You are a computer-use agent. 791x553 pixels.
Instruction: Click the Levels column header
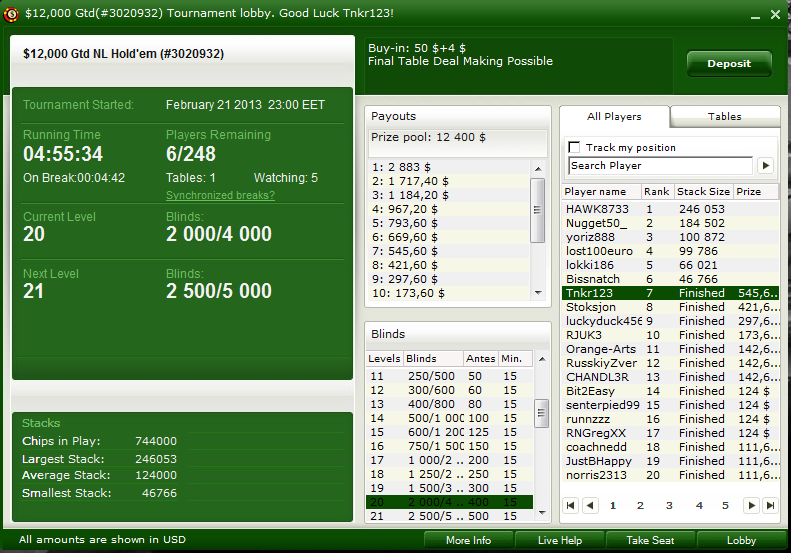[x=384, y=359]
